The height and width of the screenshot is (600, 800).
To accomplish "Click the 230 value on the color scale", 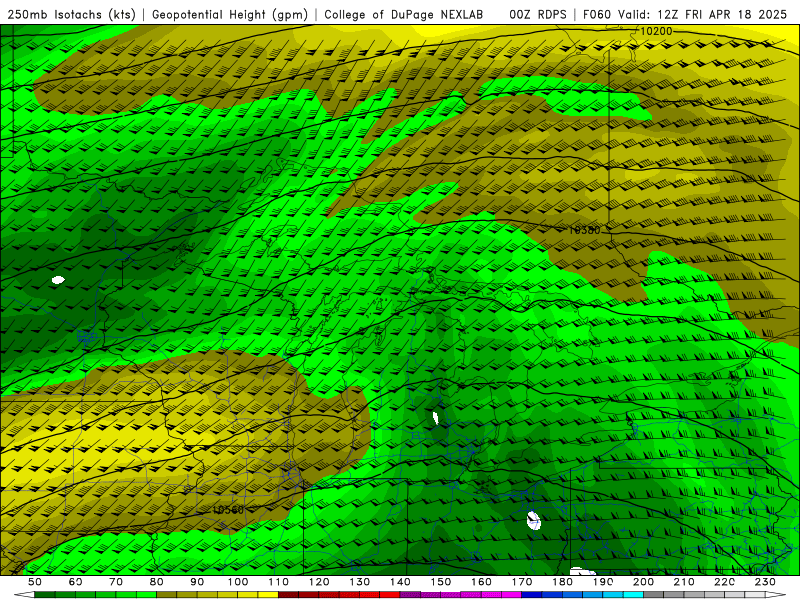I will coord(765,582).
